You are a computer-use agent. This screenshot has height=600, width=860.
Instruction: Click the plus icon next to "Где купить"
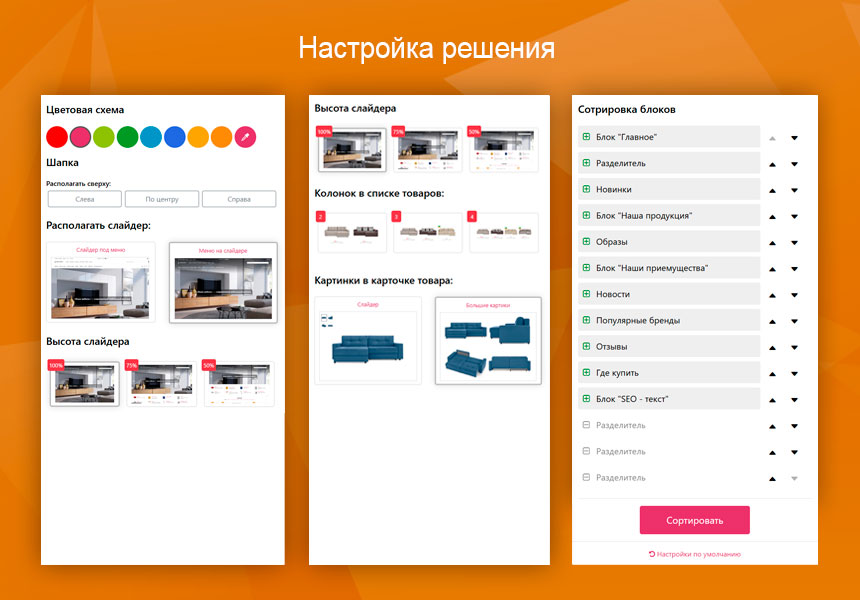pos(585,371)
